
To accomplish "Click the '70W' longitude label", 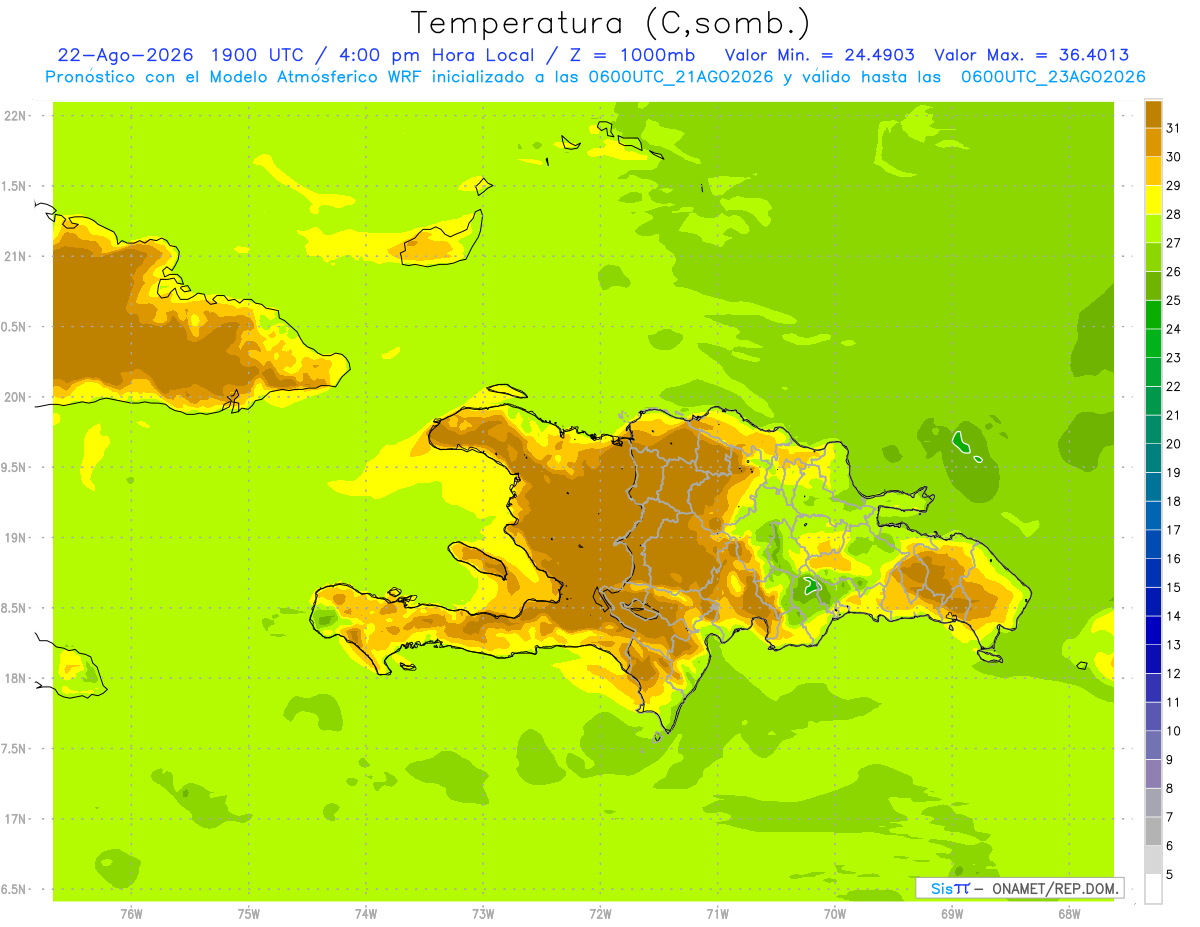I will point(834,914).
